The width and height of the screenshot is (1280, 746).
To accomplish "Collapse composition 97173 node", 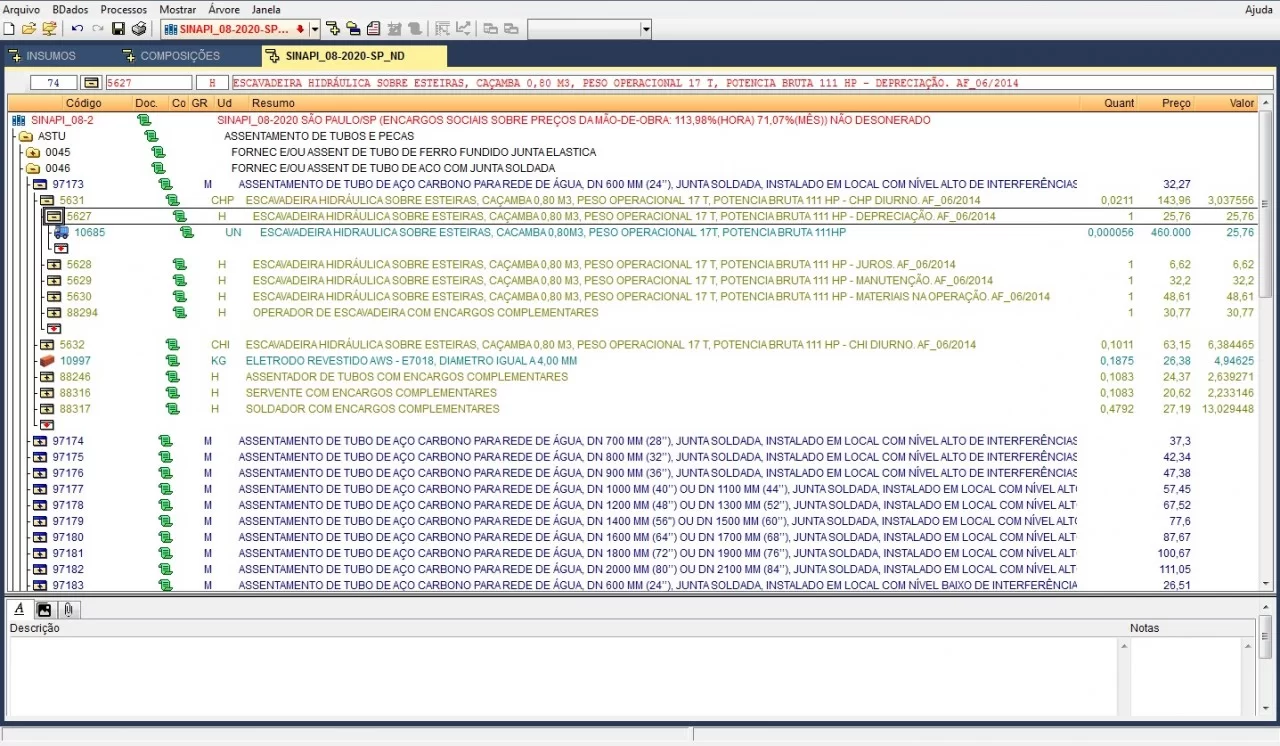I will tap(40, 184).
